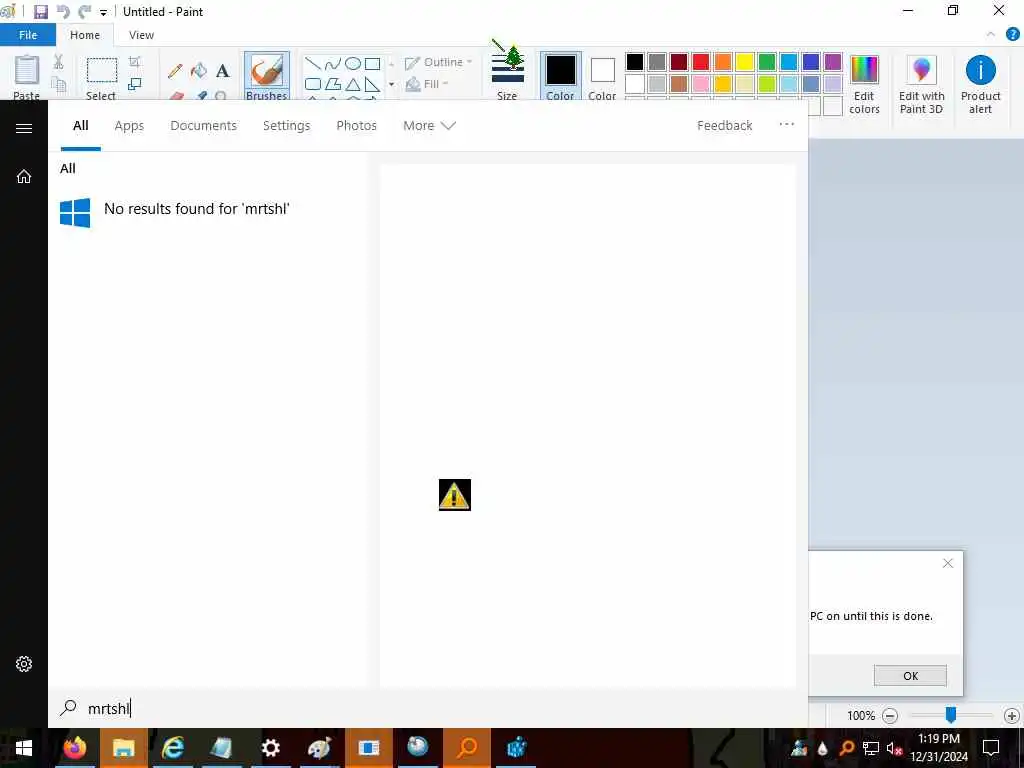Click the Home icon in search sidebar
This screenshot has height=768, width=1024.
coord(24,176)
